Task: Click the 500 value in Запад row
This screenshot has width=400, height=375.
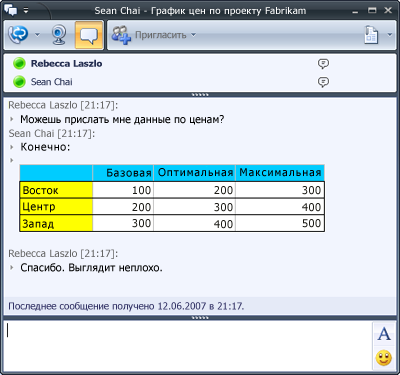Action: point(311,223)
